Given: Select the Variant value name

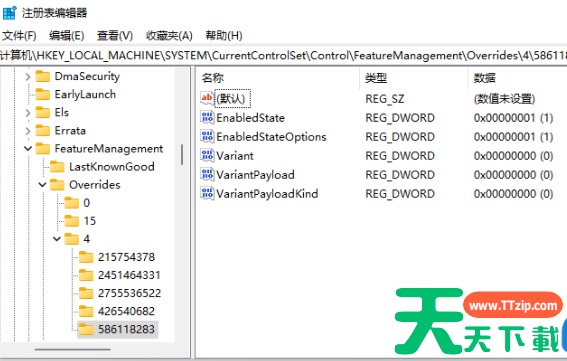Looking at the screenshot, I should tap(235, 156).
